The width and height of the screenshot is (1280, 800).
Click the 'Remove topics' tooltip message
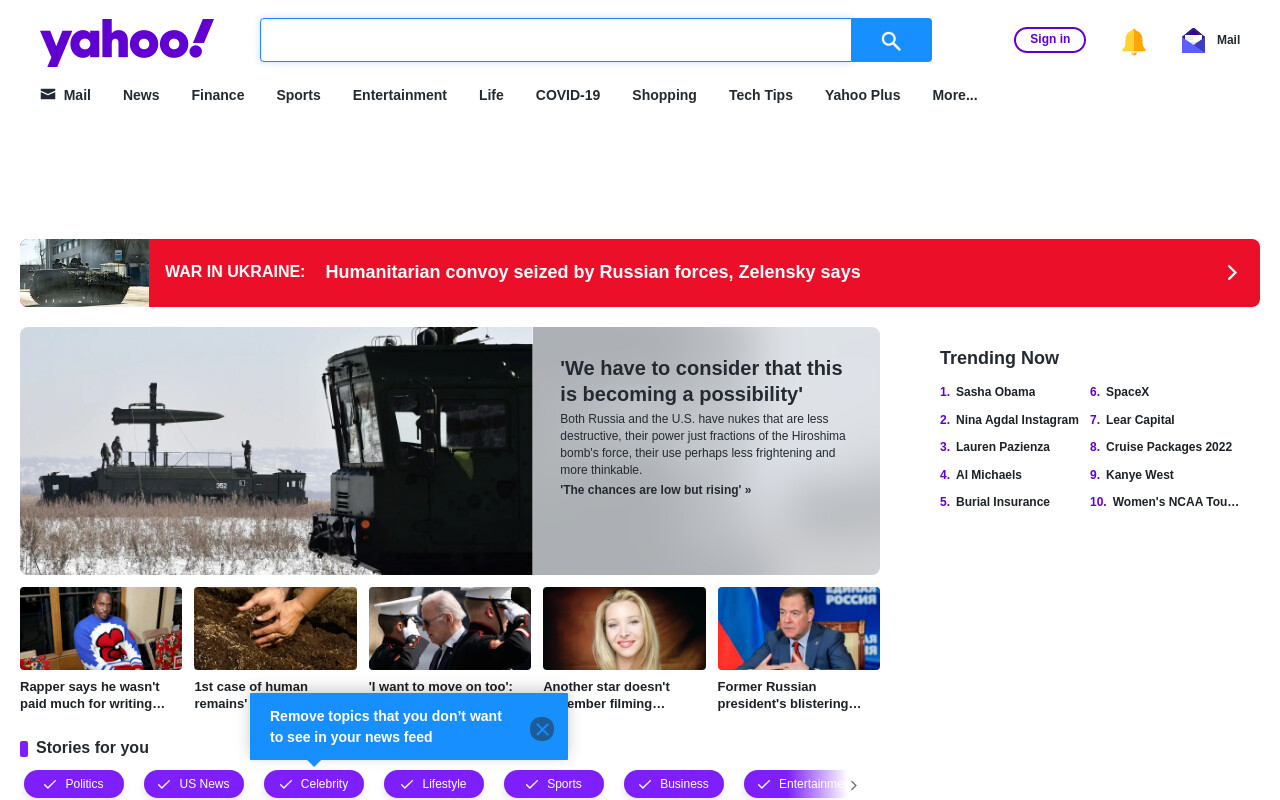pyautogui.click(x=386, y=727)
